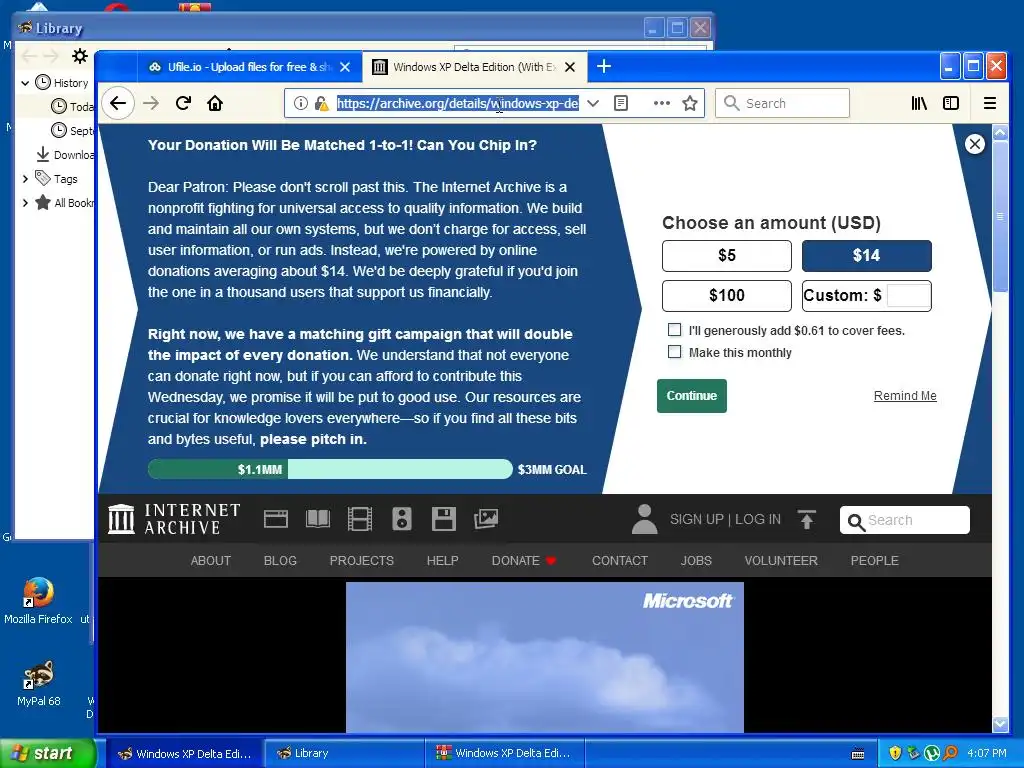Select Windows XP Delta Edition tab
This screenshot has height=768, width=1024.
click(x=474, y=67)
